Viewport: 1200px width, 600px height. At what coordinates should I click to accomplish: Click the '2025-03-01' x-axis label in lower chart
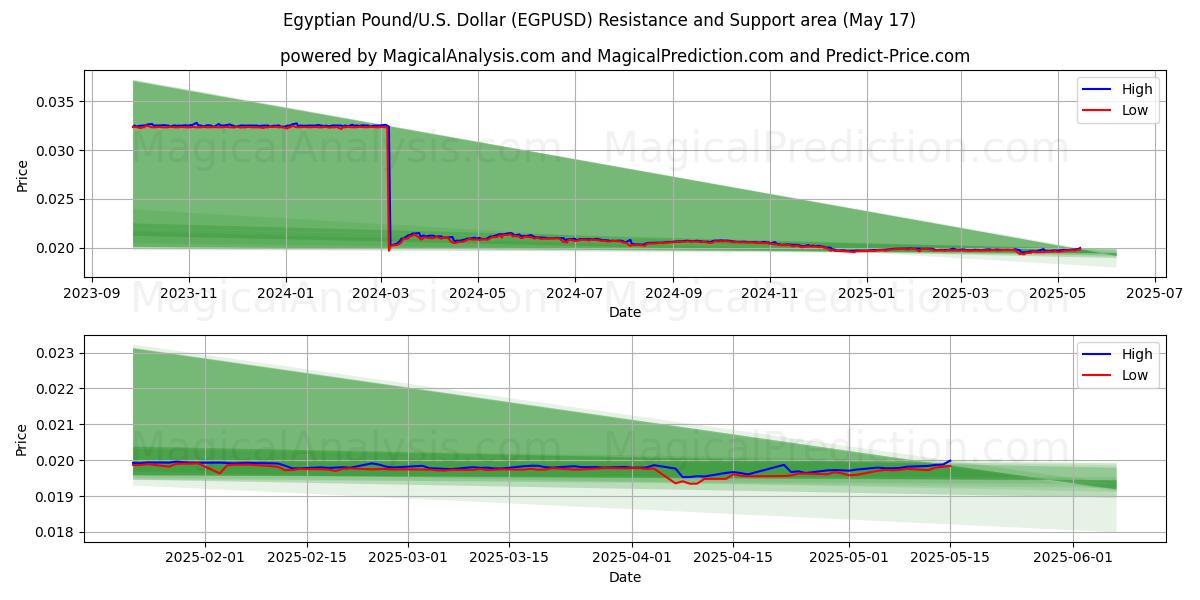pos(408,559)
